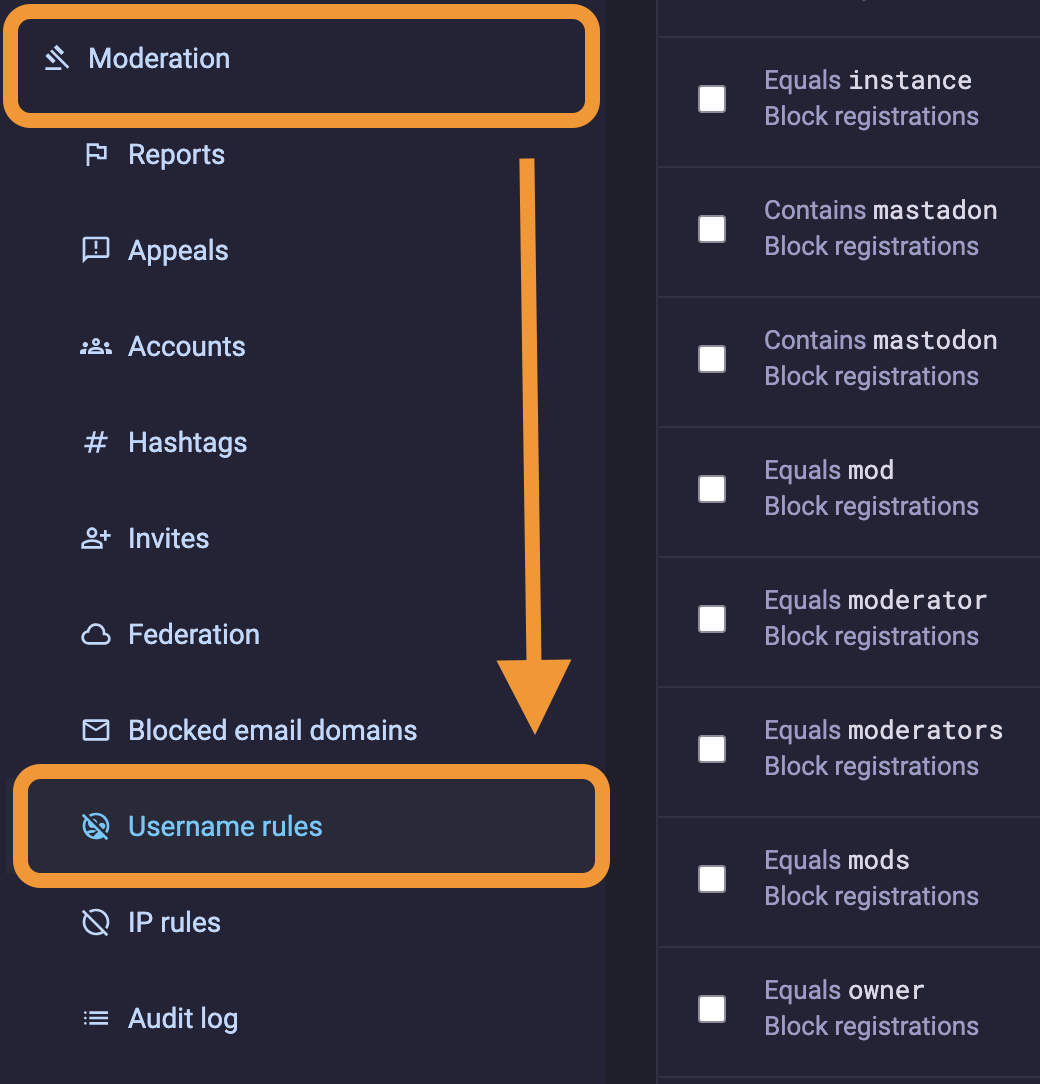Click the Moderation gavel icon
Image resolution: width=1040 pixels, height=1084 pixels.
click(x=57, y=59)
